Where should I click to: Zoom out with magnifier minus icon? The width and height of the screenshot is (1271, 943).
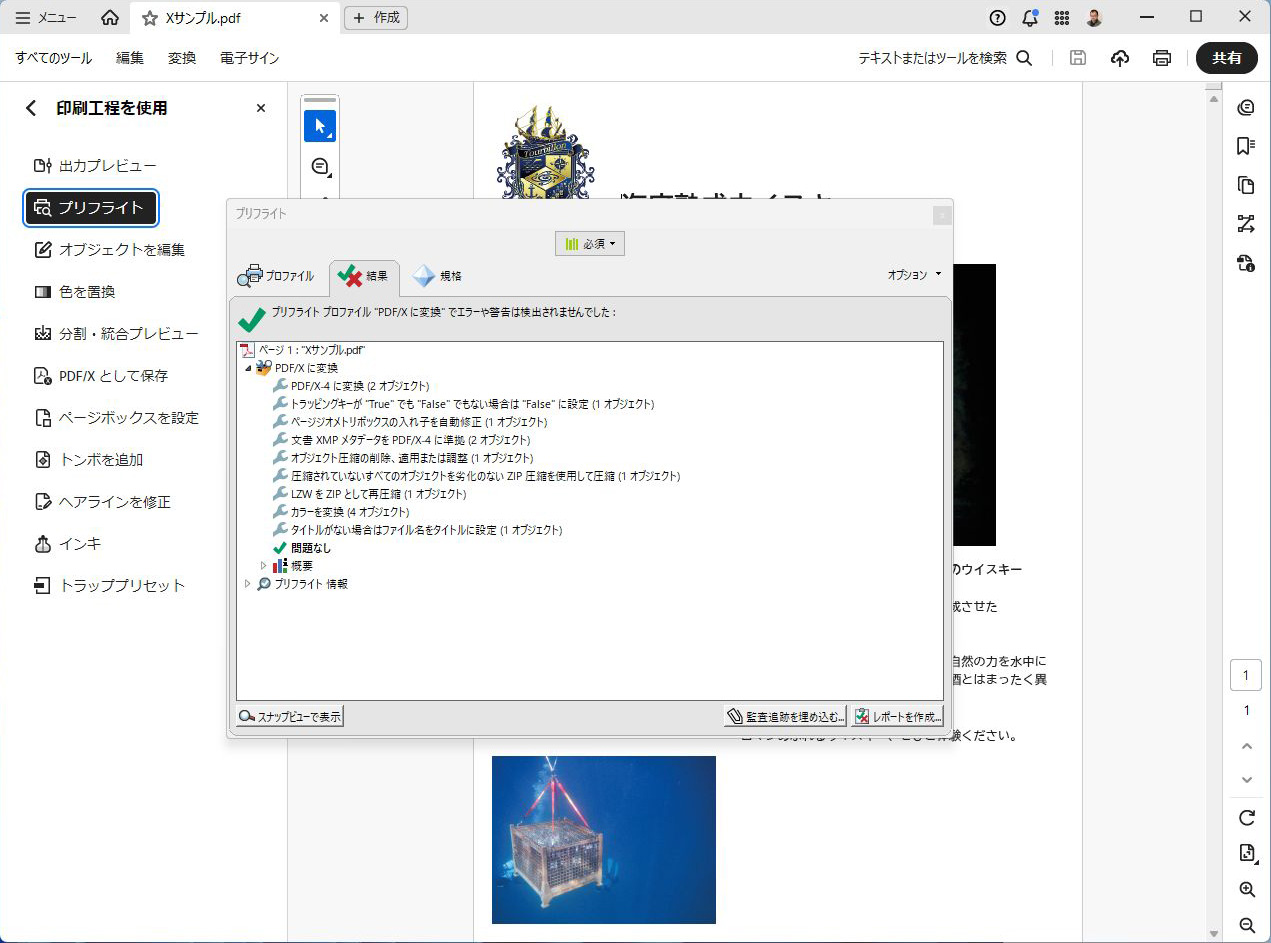[x=1246, y=926]
